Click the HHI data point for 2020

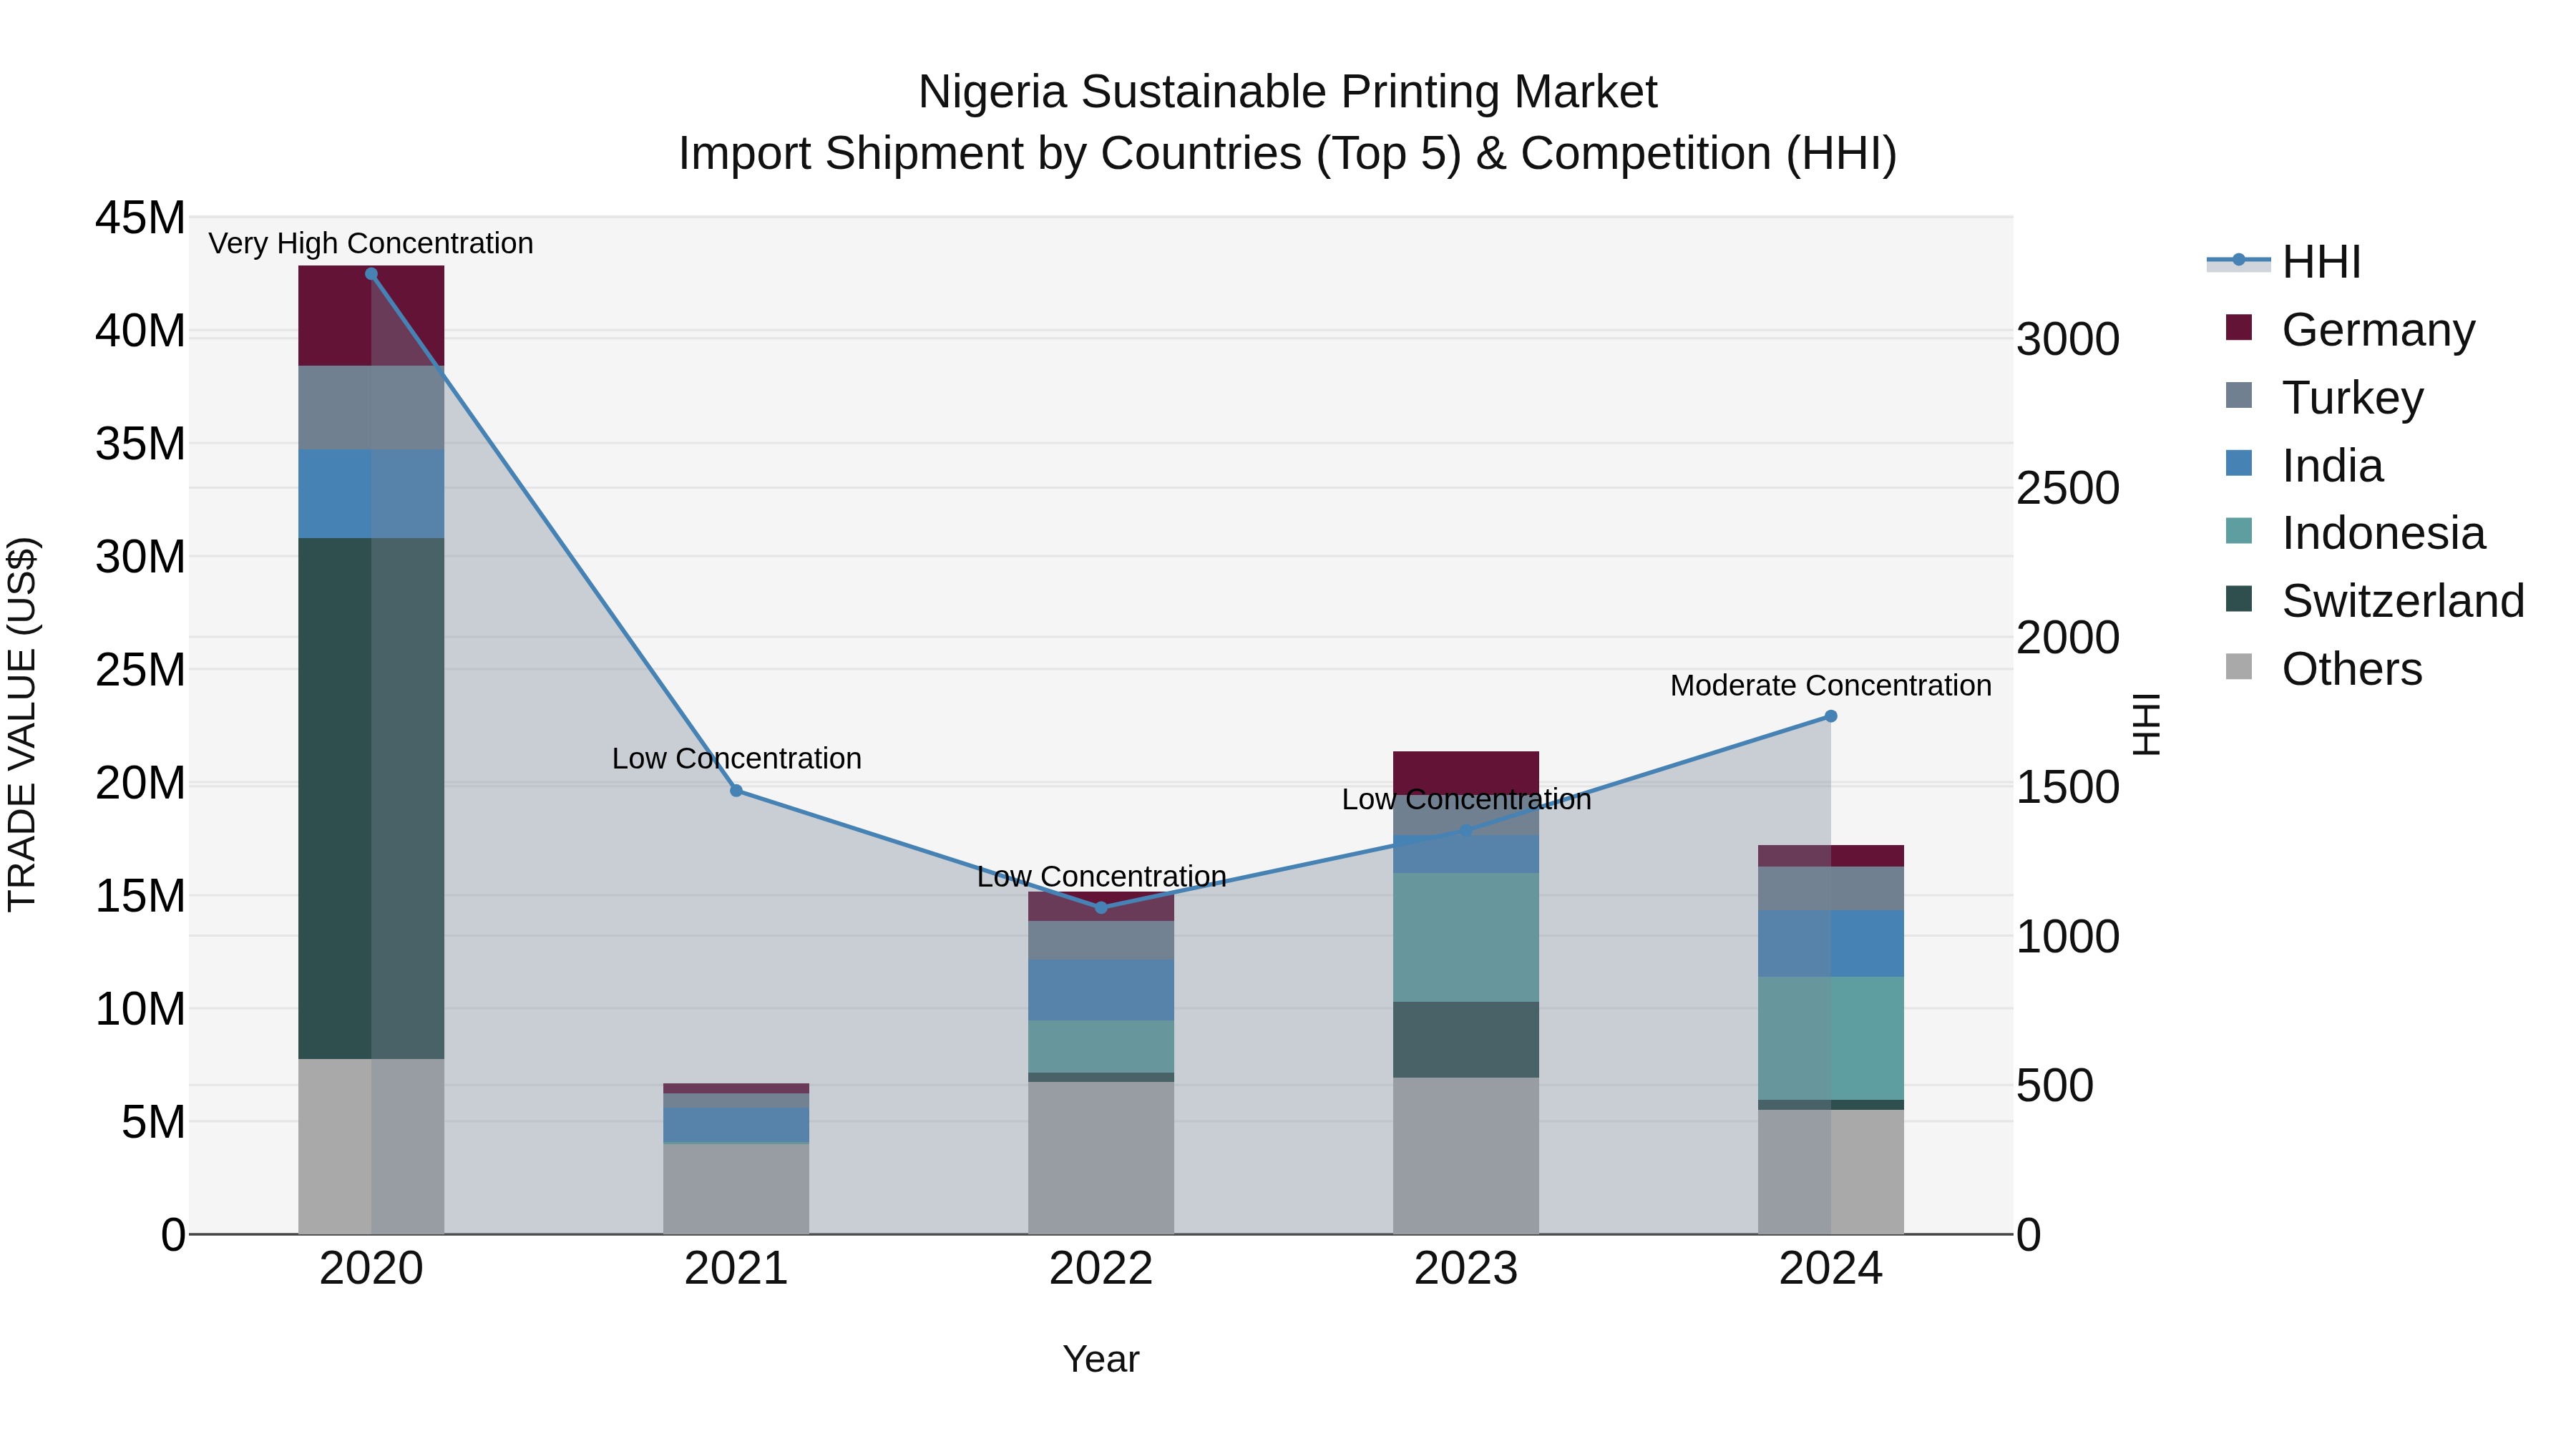pos(371,274)
